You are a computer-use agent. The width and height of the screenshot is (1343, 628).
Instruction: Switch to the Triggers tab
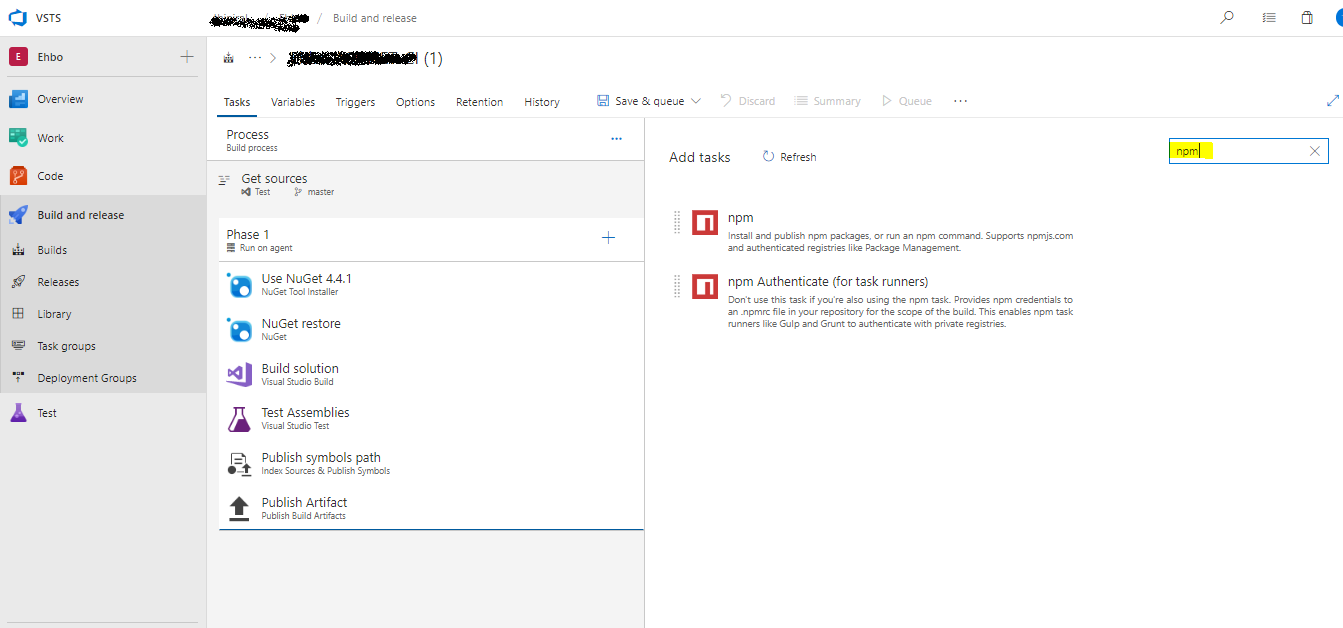[x=355, y=102]
